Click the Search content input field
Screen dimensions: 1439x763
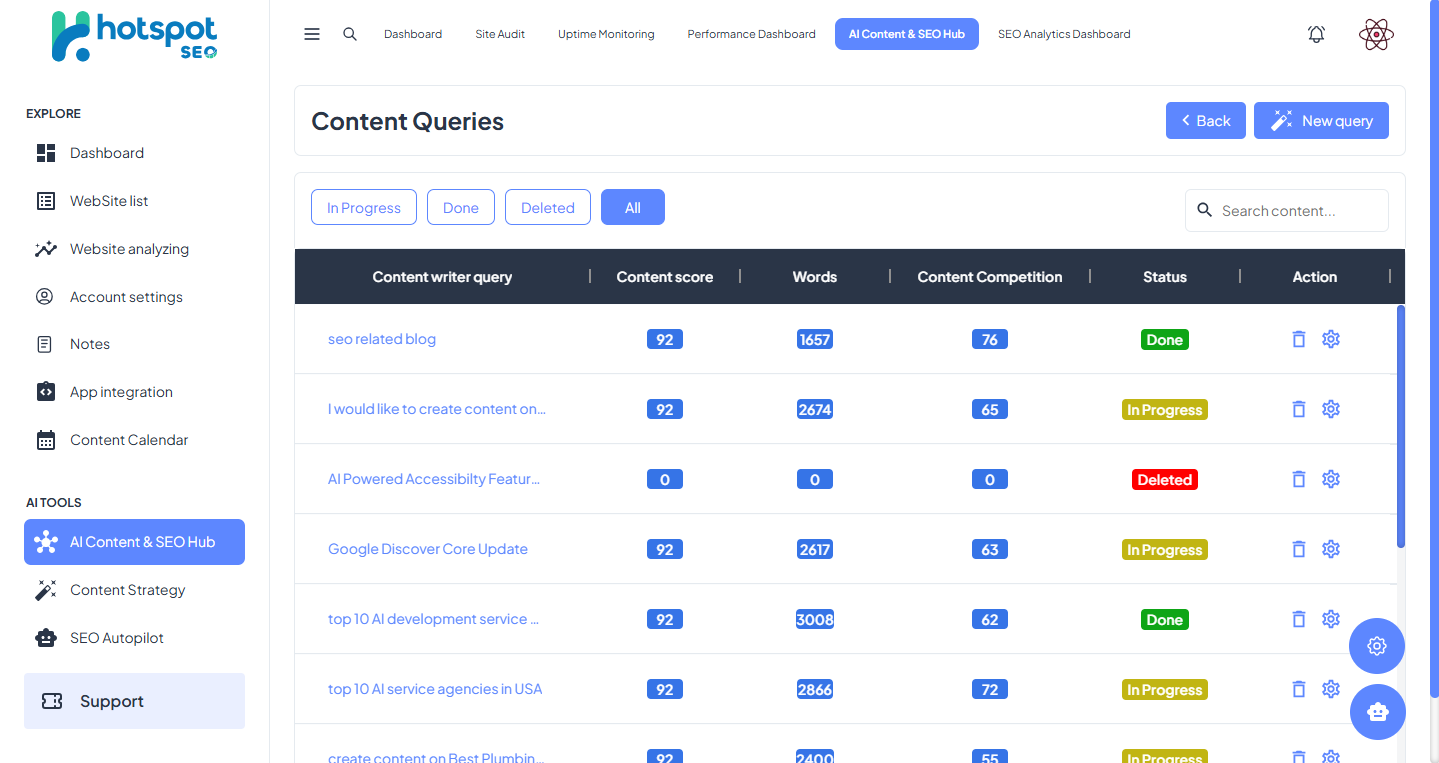pos(1287,211)
